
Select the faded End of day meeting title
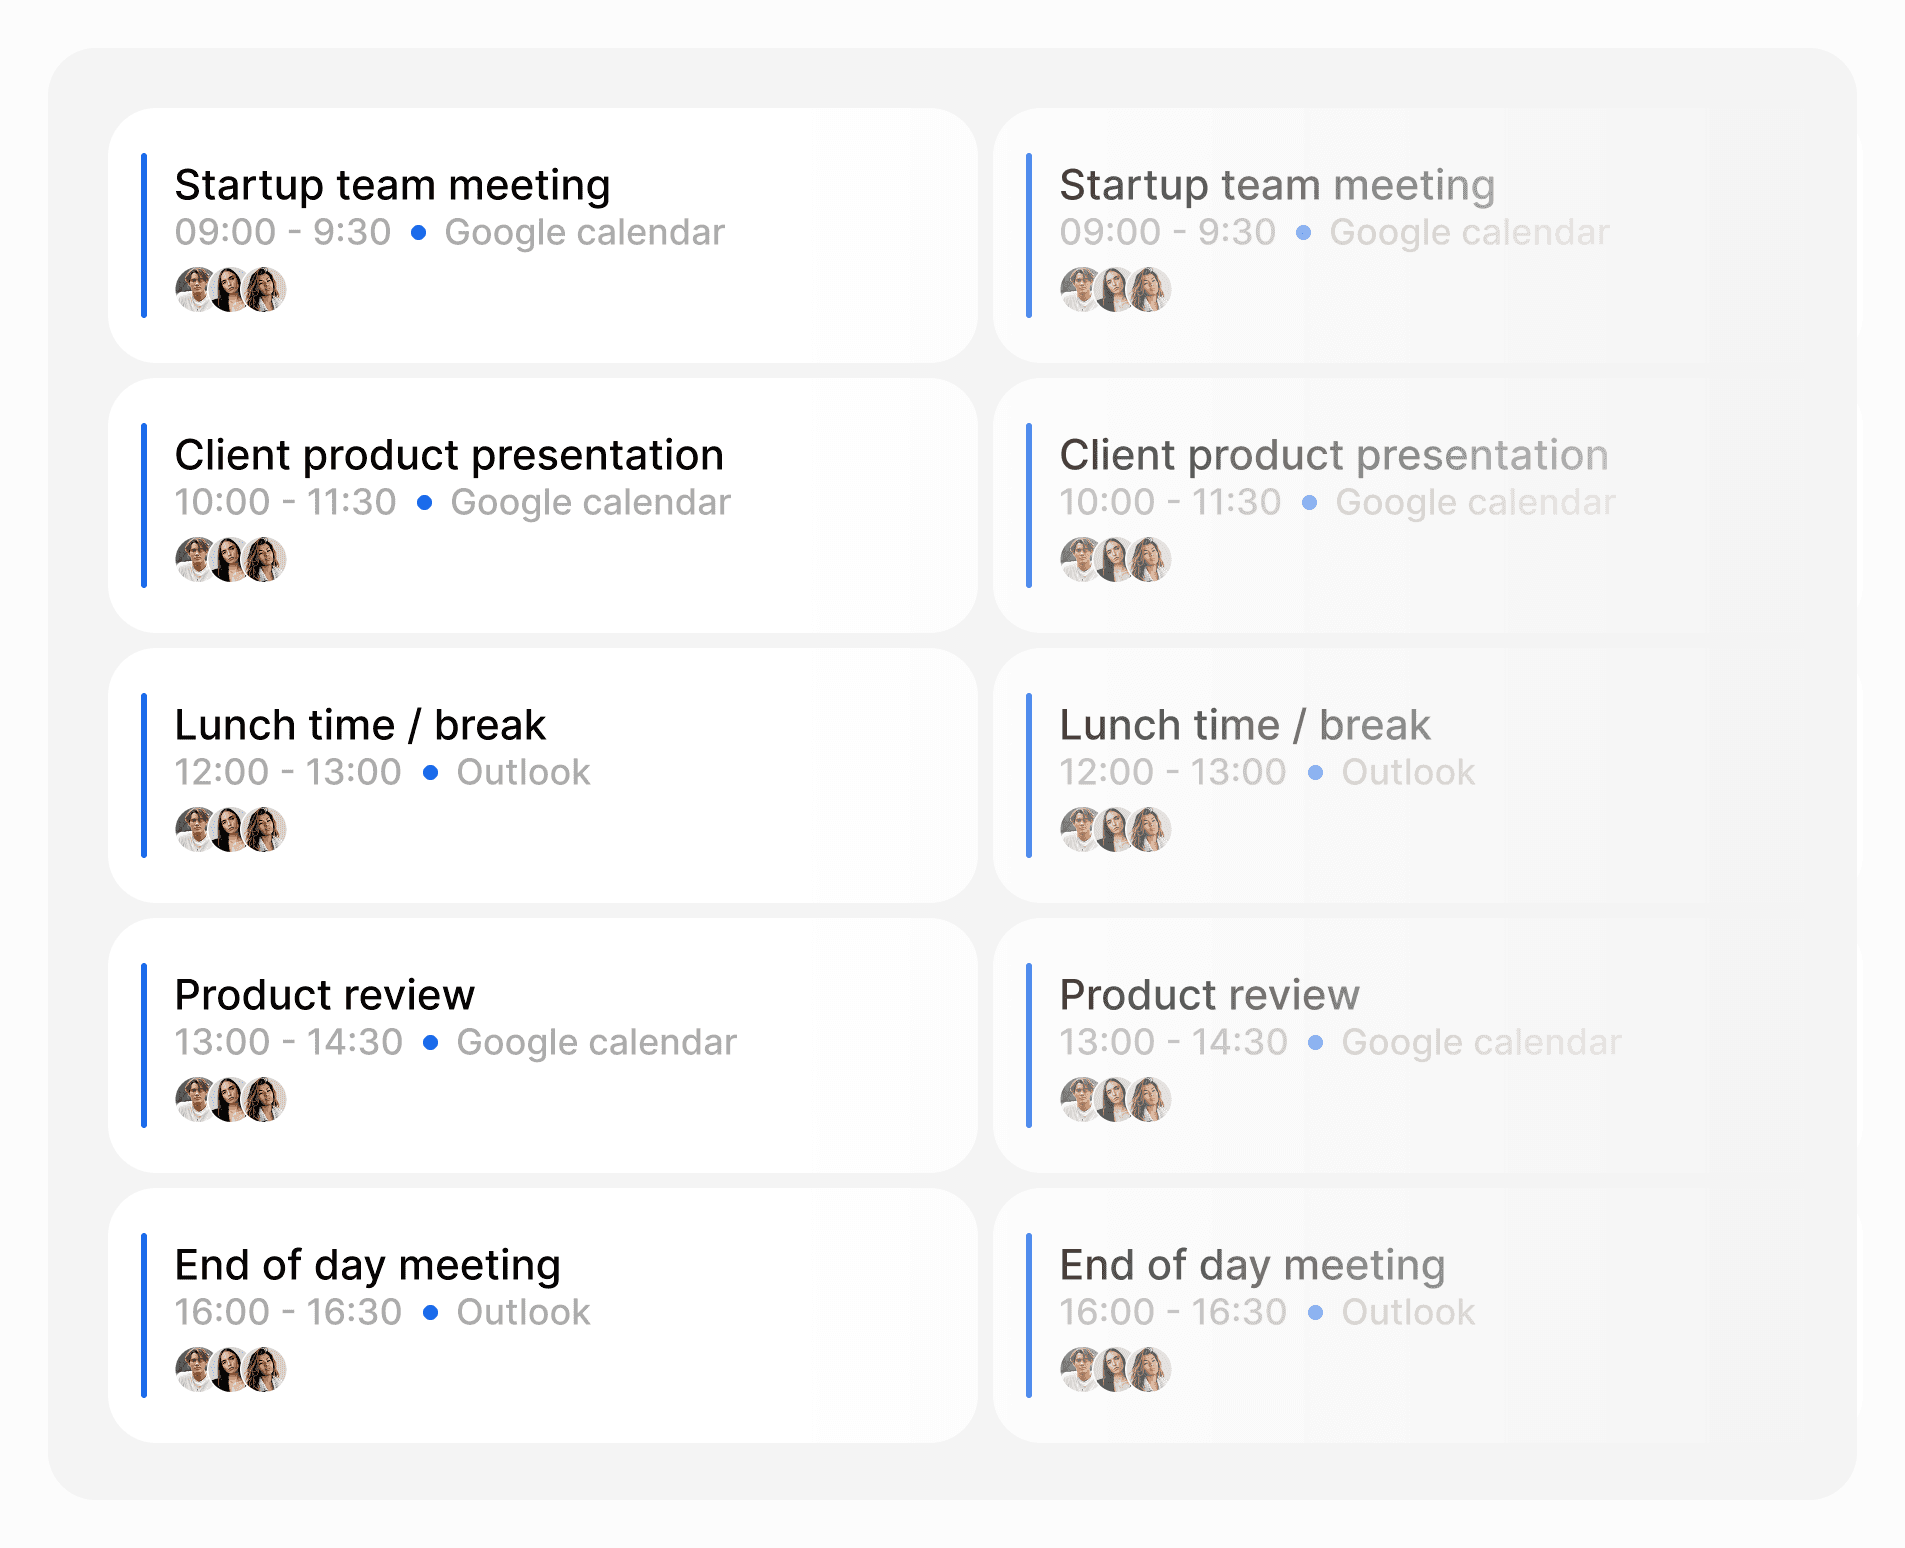(1252, 1266)
